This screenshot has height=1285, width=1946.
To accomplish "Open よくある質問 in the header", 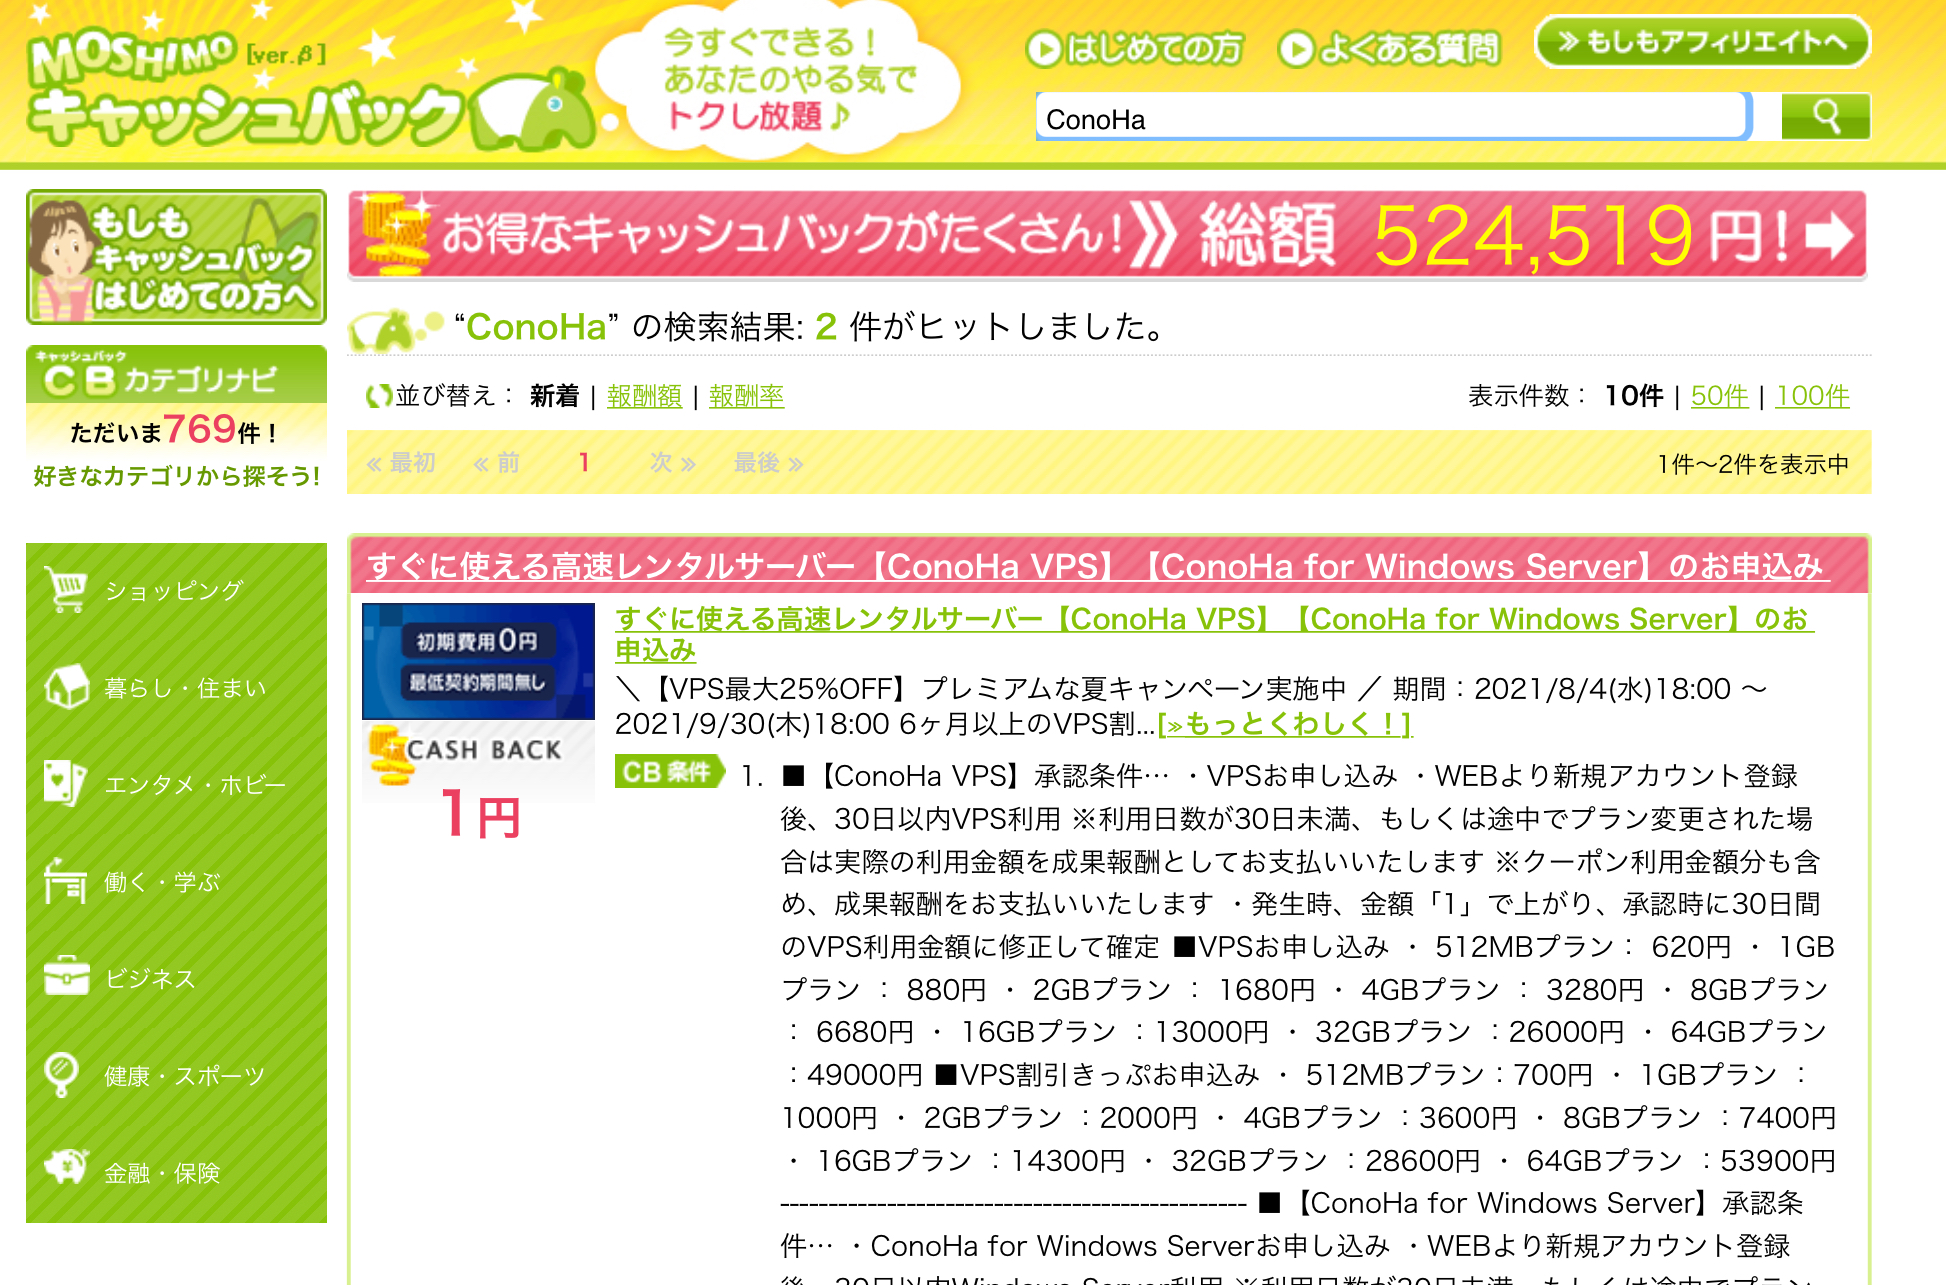I will pyautogui.click(x=1389, y=48).
